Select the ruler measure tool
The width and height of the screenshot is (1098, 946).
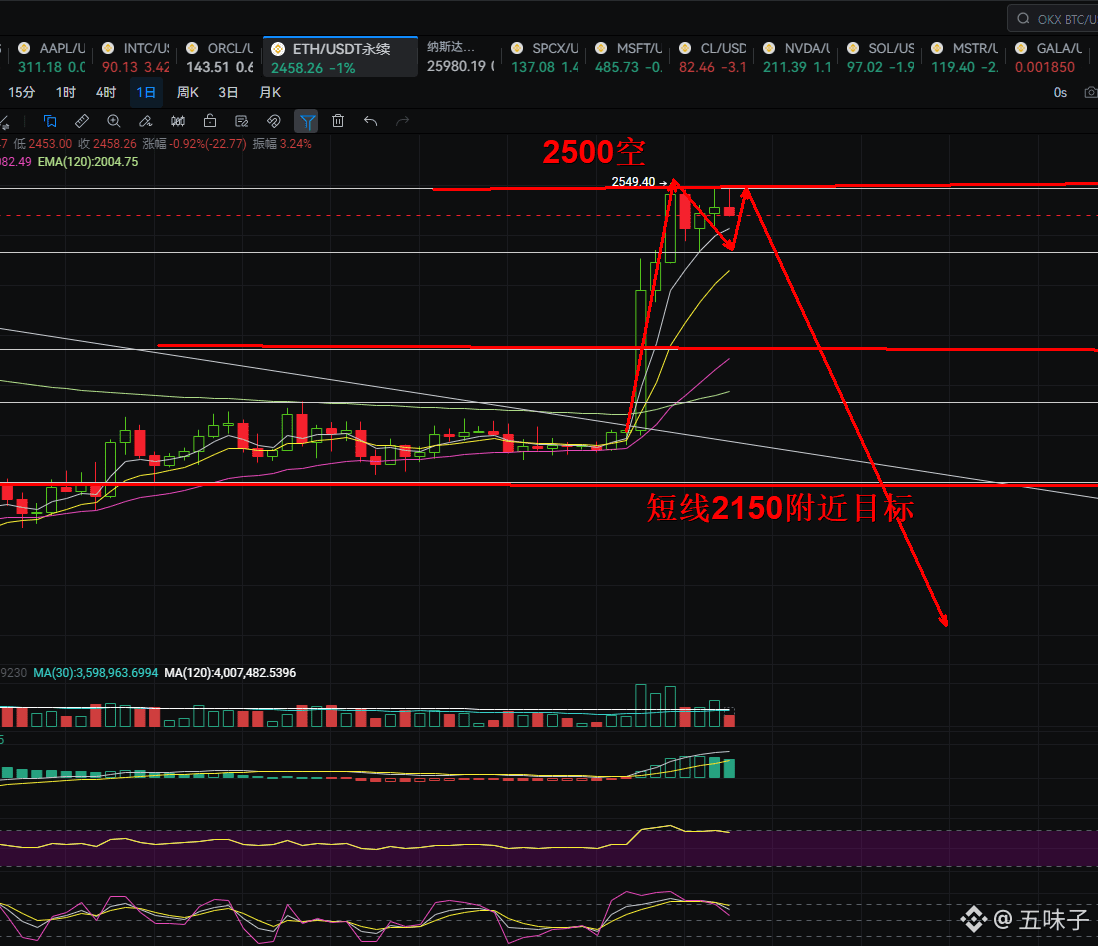point(82,121)
